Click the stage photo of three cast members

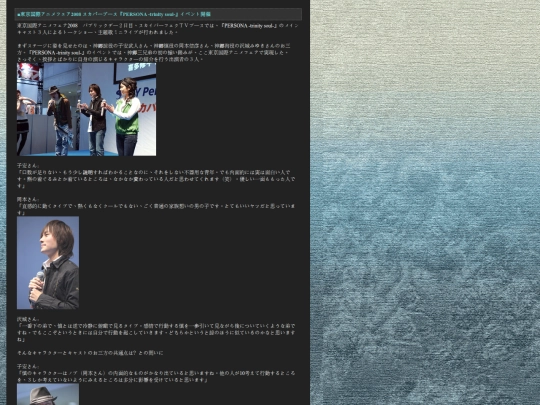click(x=86, y=110)
